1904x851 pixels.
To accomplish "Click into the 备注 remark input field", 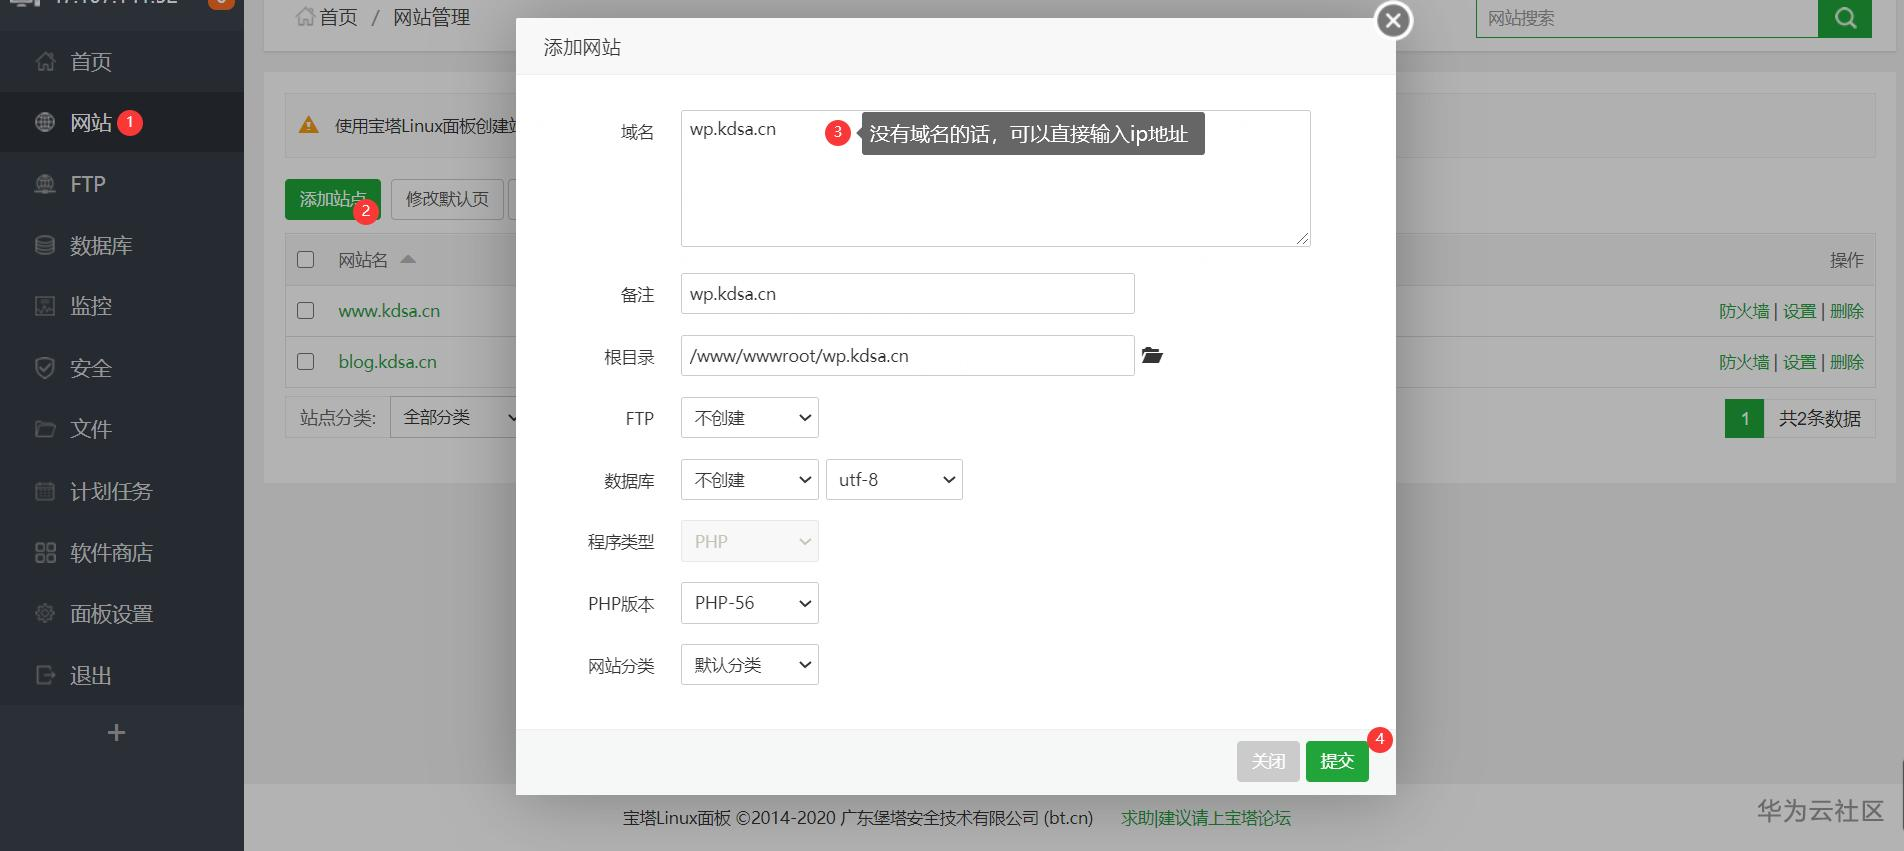I will pos(908,294).
